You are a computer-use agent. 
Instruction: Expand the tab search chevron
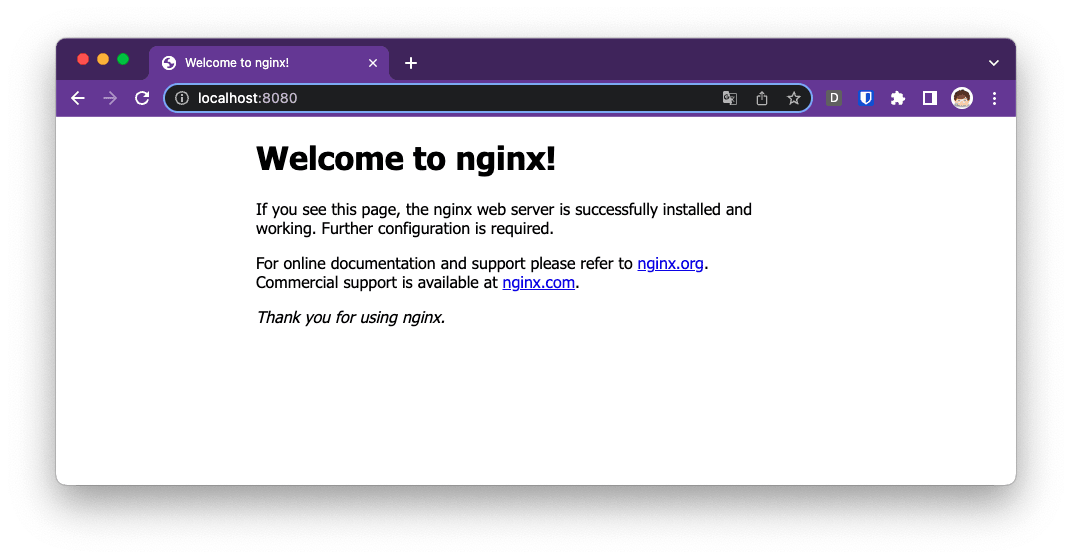tap(994, 63)
